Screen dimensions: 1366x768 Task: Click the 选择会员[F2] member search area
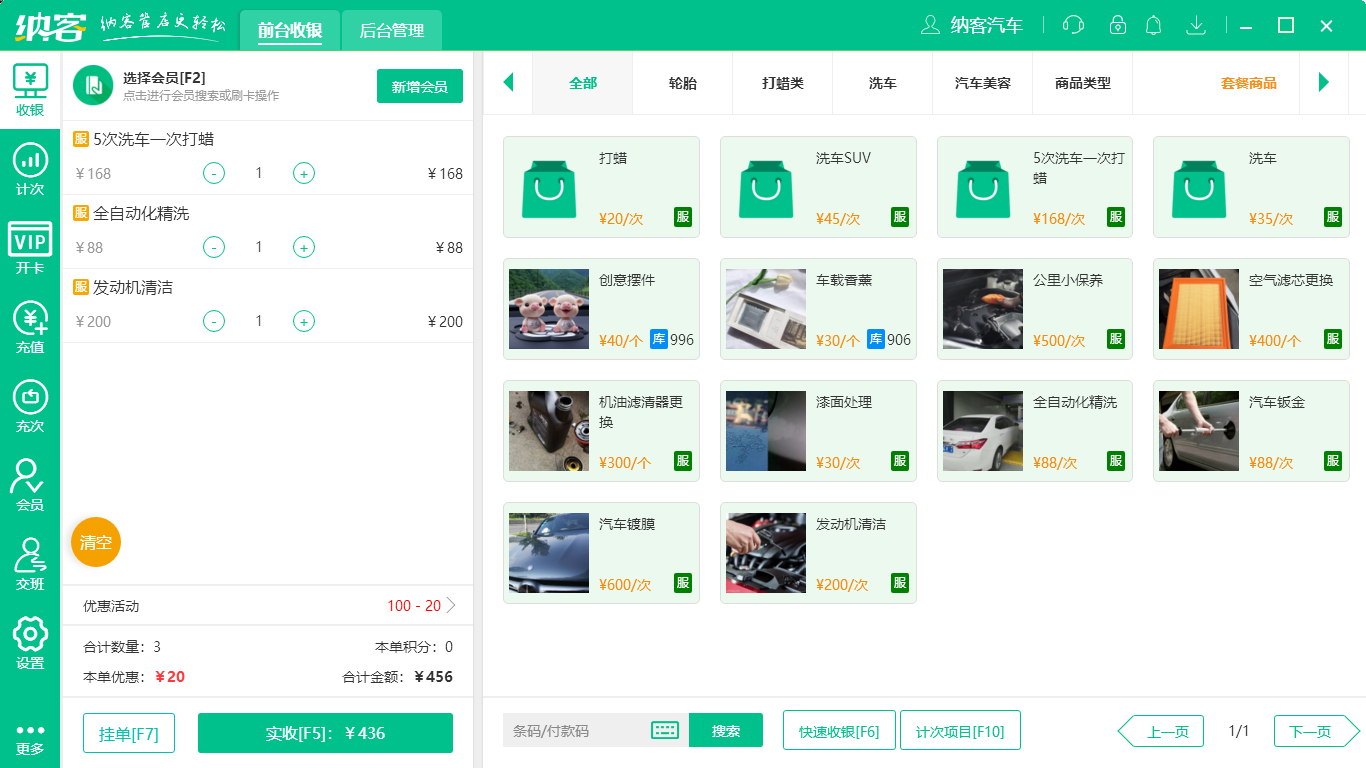(x=201, y=86)
